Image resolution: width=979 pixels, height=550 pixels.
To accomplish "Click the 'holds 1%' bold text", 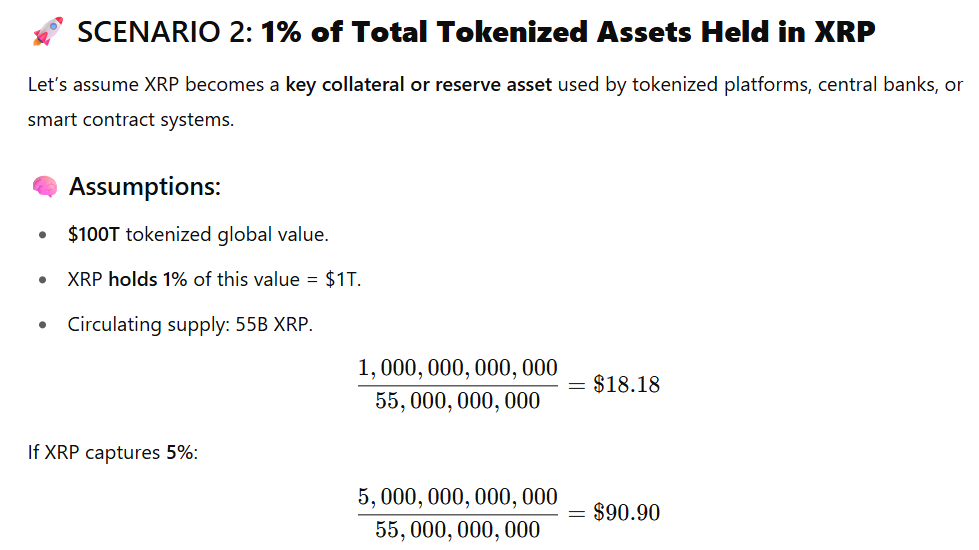I will pyautogui.click(x=148, y=280).
